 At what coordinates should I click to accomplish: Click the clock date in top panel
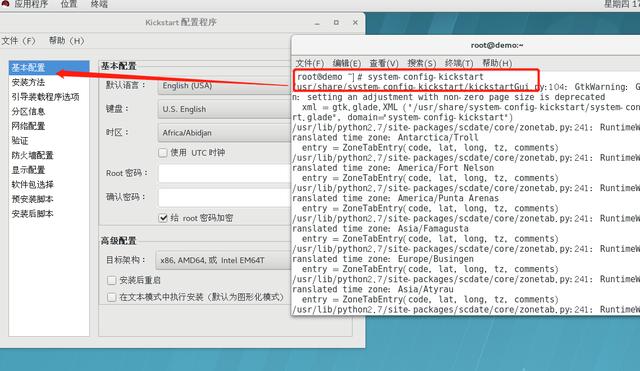tap(622, 4)
